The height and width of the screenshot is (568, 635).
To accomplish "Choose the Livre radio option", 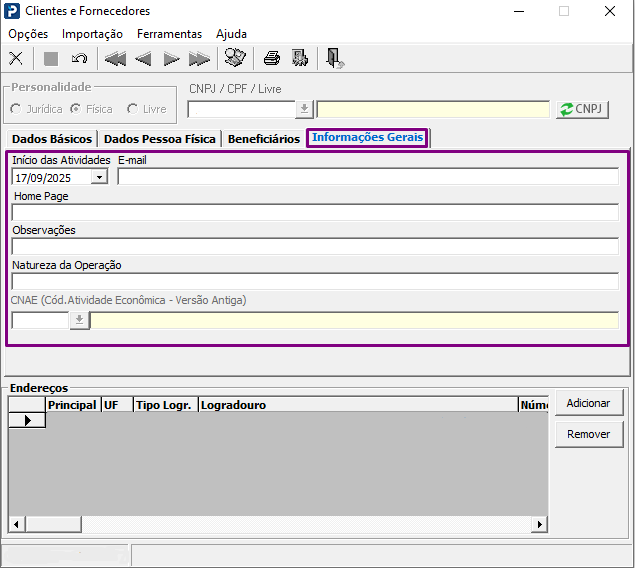I will coord(133,109).
